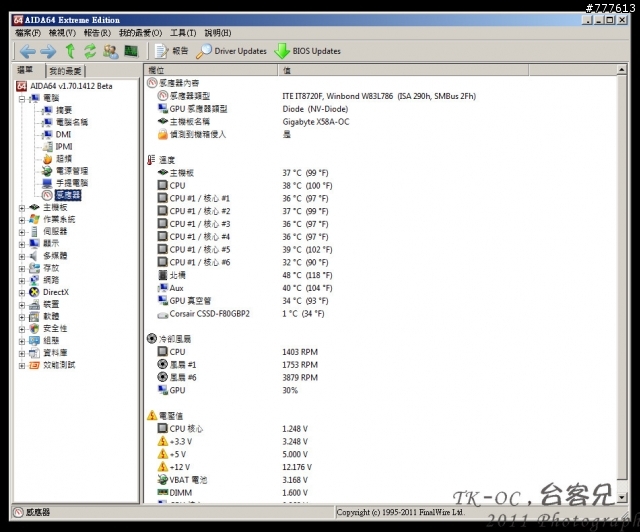The height and width of the screenshot is (532, 640).
Task: Expand the DirectX tree node
Action: (22, 293)
